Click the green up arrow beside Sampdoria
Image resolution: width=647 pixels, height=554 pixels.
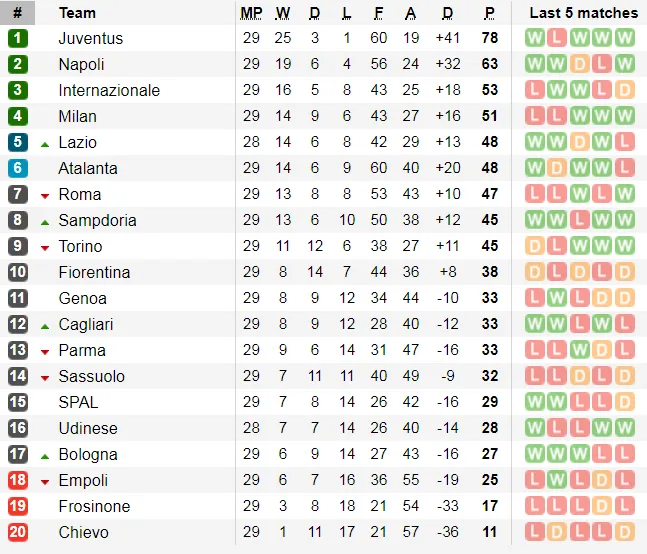(45, 221)
